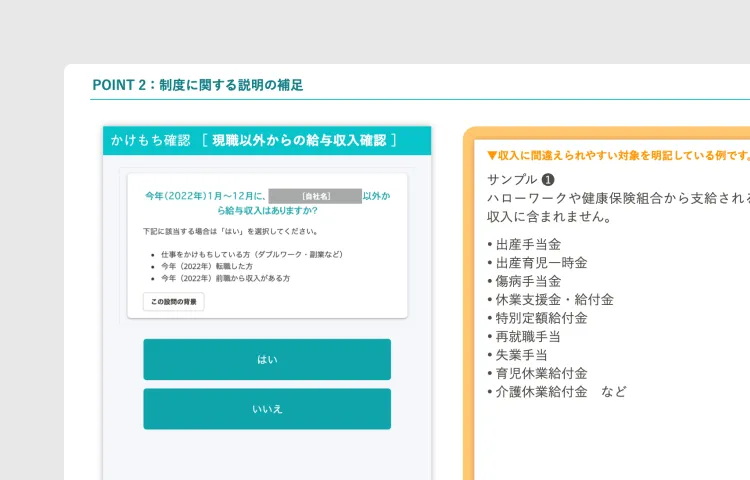Click the 介護休業給付金 list item
750x480 pixels.
point(540,392)
